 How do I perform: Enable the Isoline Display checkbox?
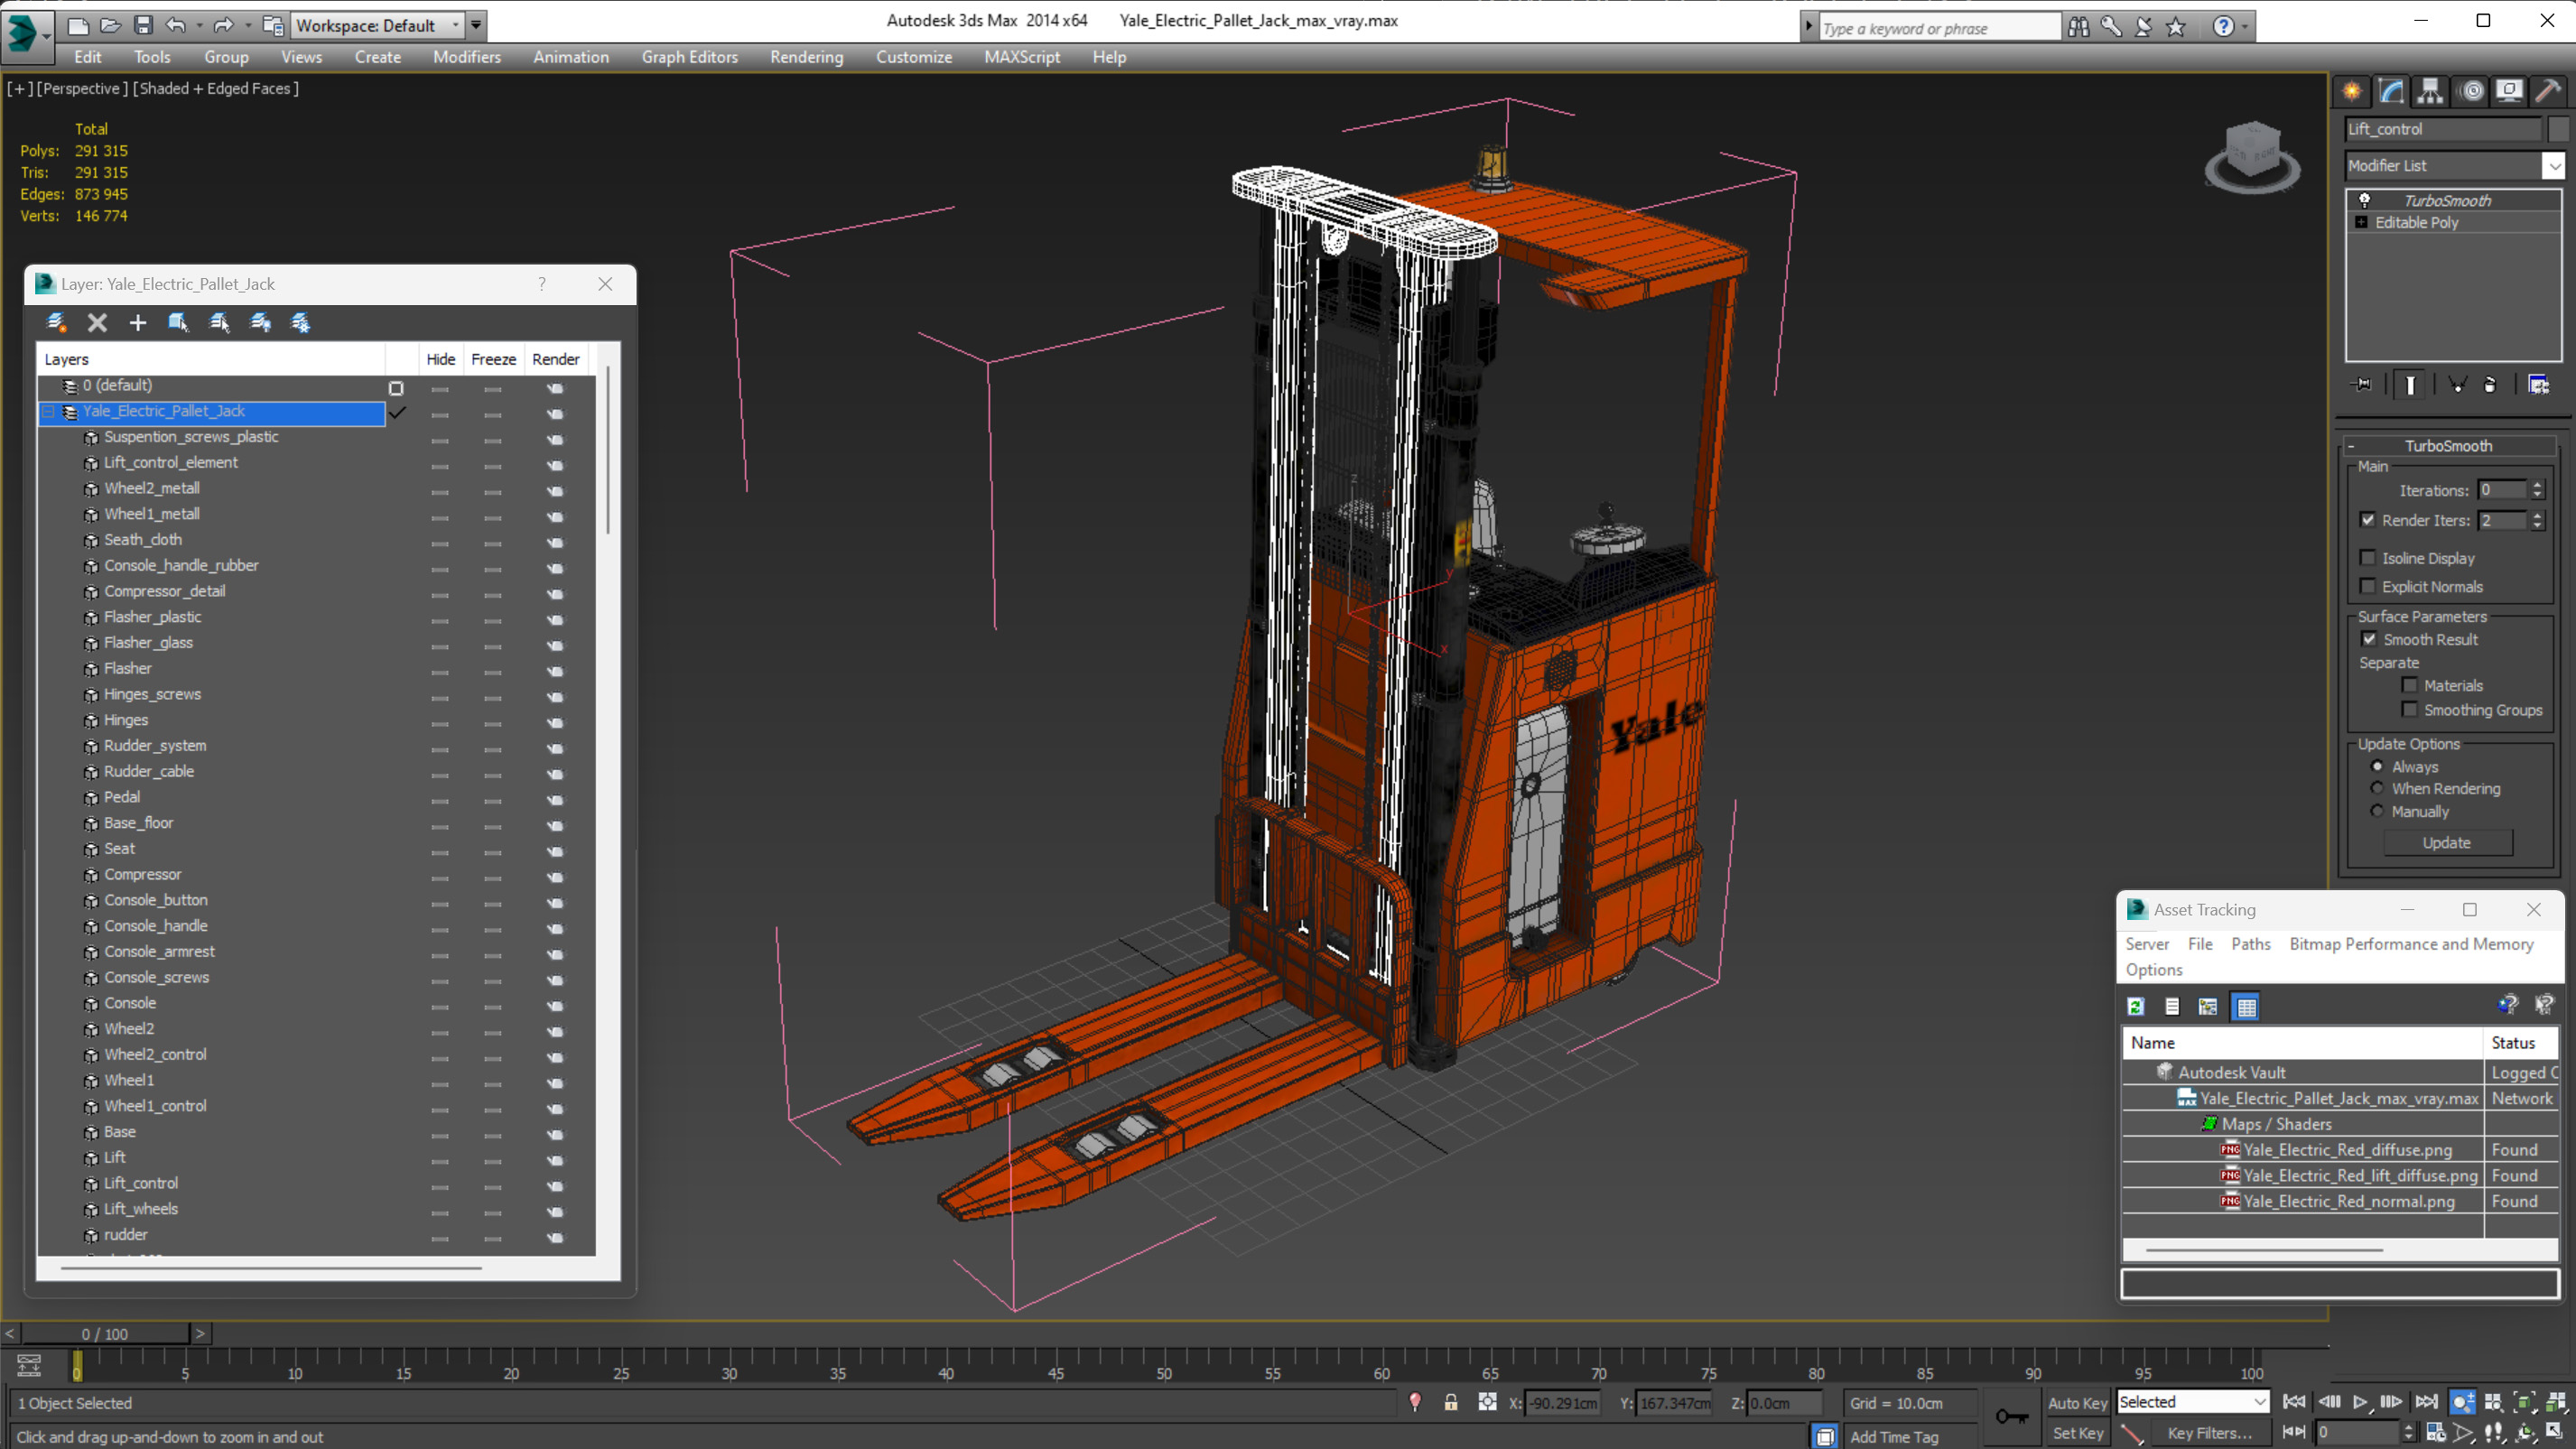2368,558
